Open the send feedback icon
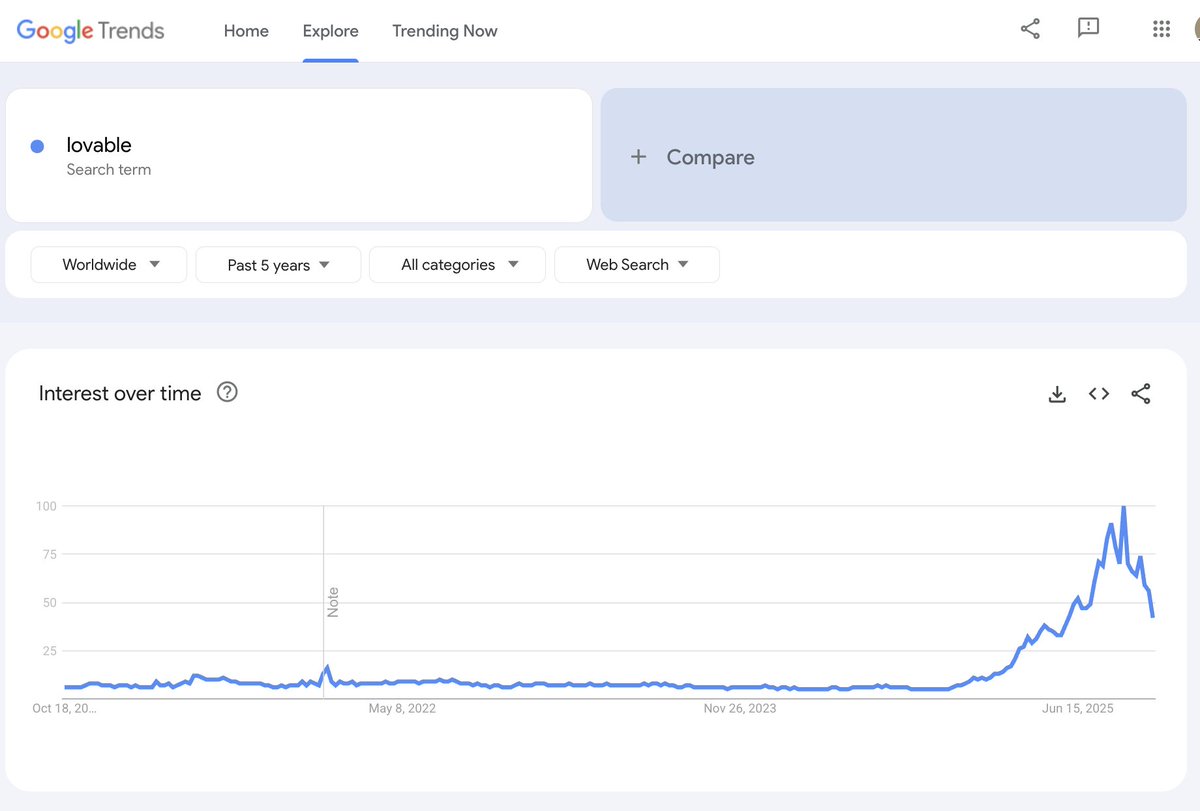 pyautogui.click(x=1089, y=29)
